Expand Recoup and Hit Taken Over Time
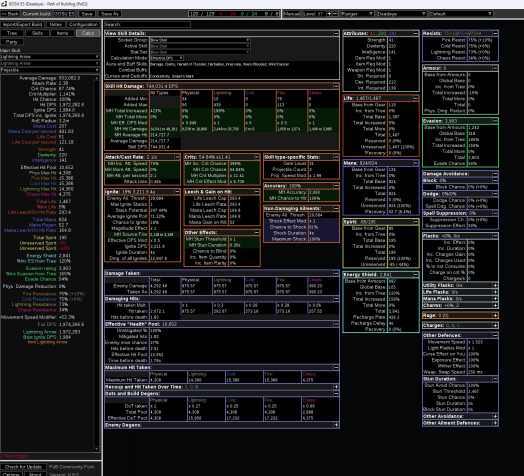The height and width of the screenshot is (476, 524). pyautogui.click(x=336, y=387)
